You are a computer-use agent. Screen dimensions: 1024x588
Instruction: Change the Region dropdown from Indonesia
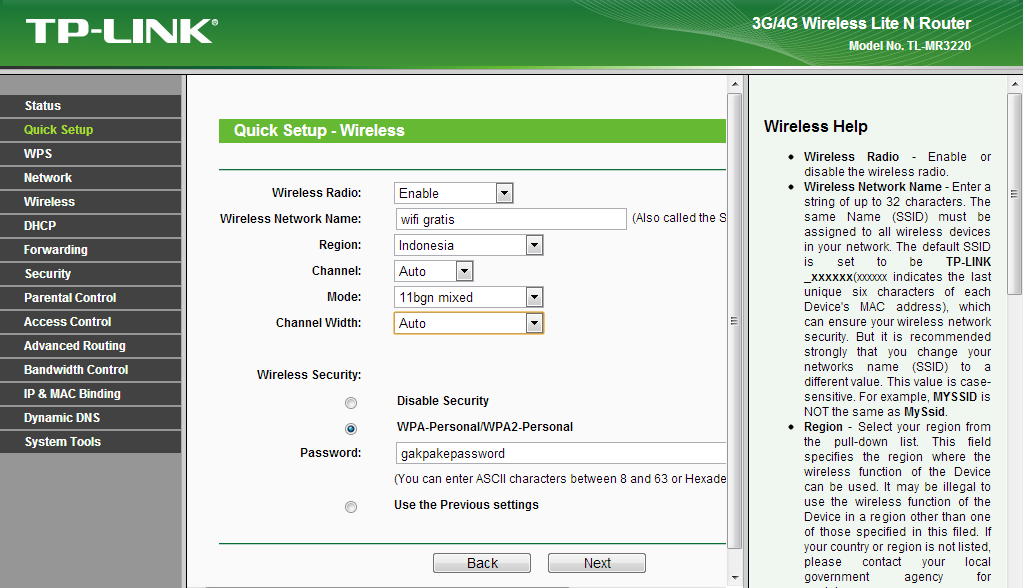(534, 244)
